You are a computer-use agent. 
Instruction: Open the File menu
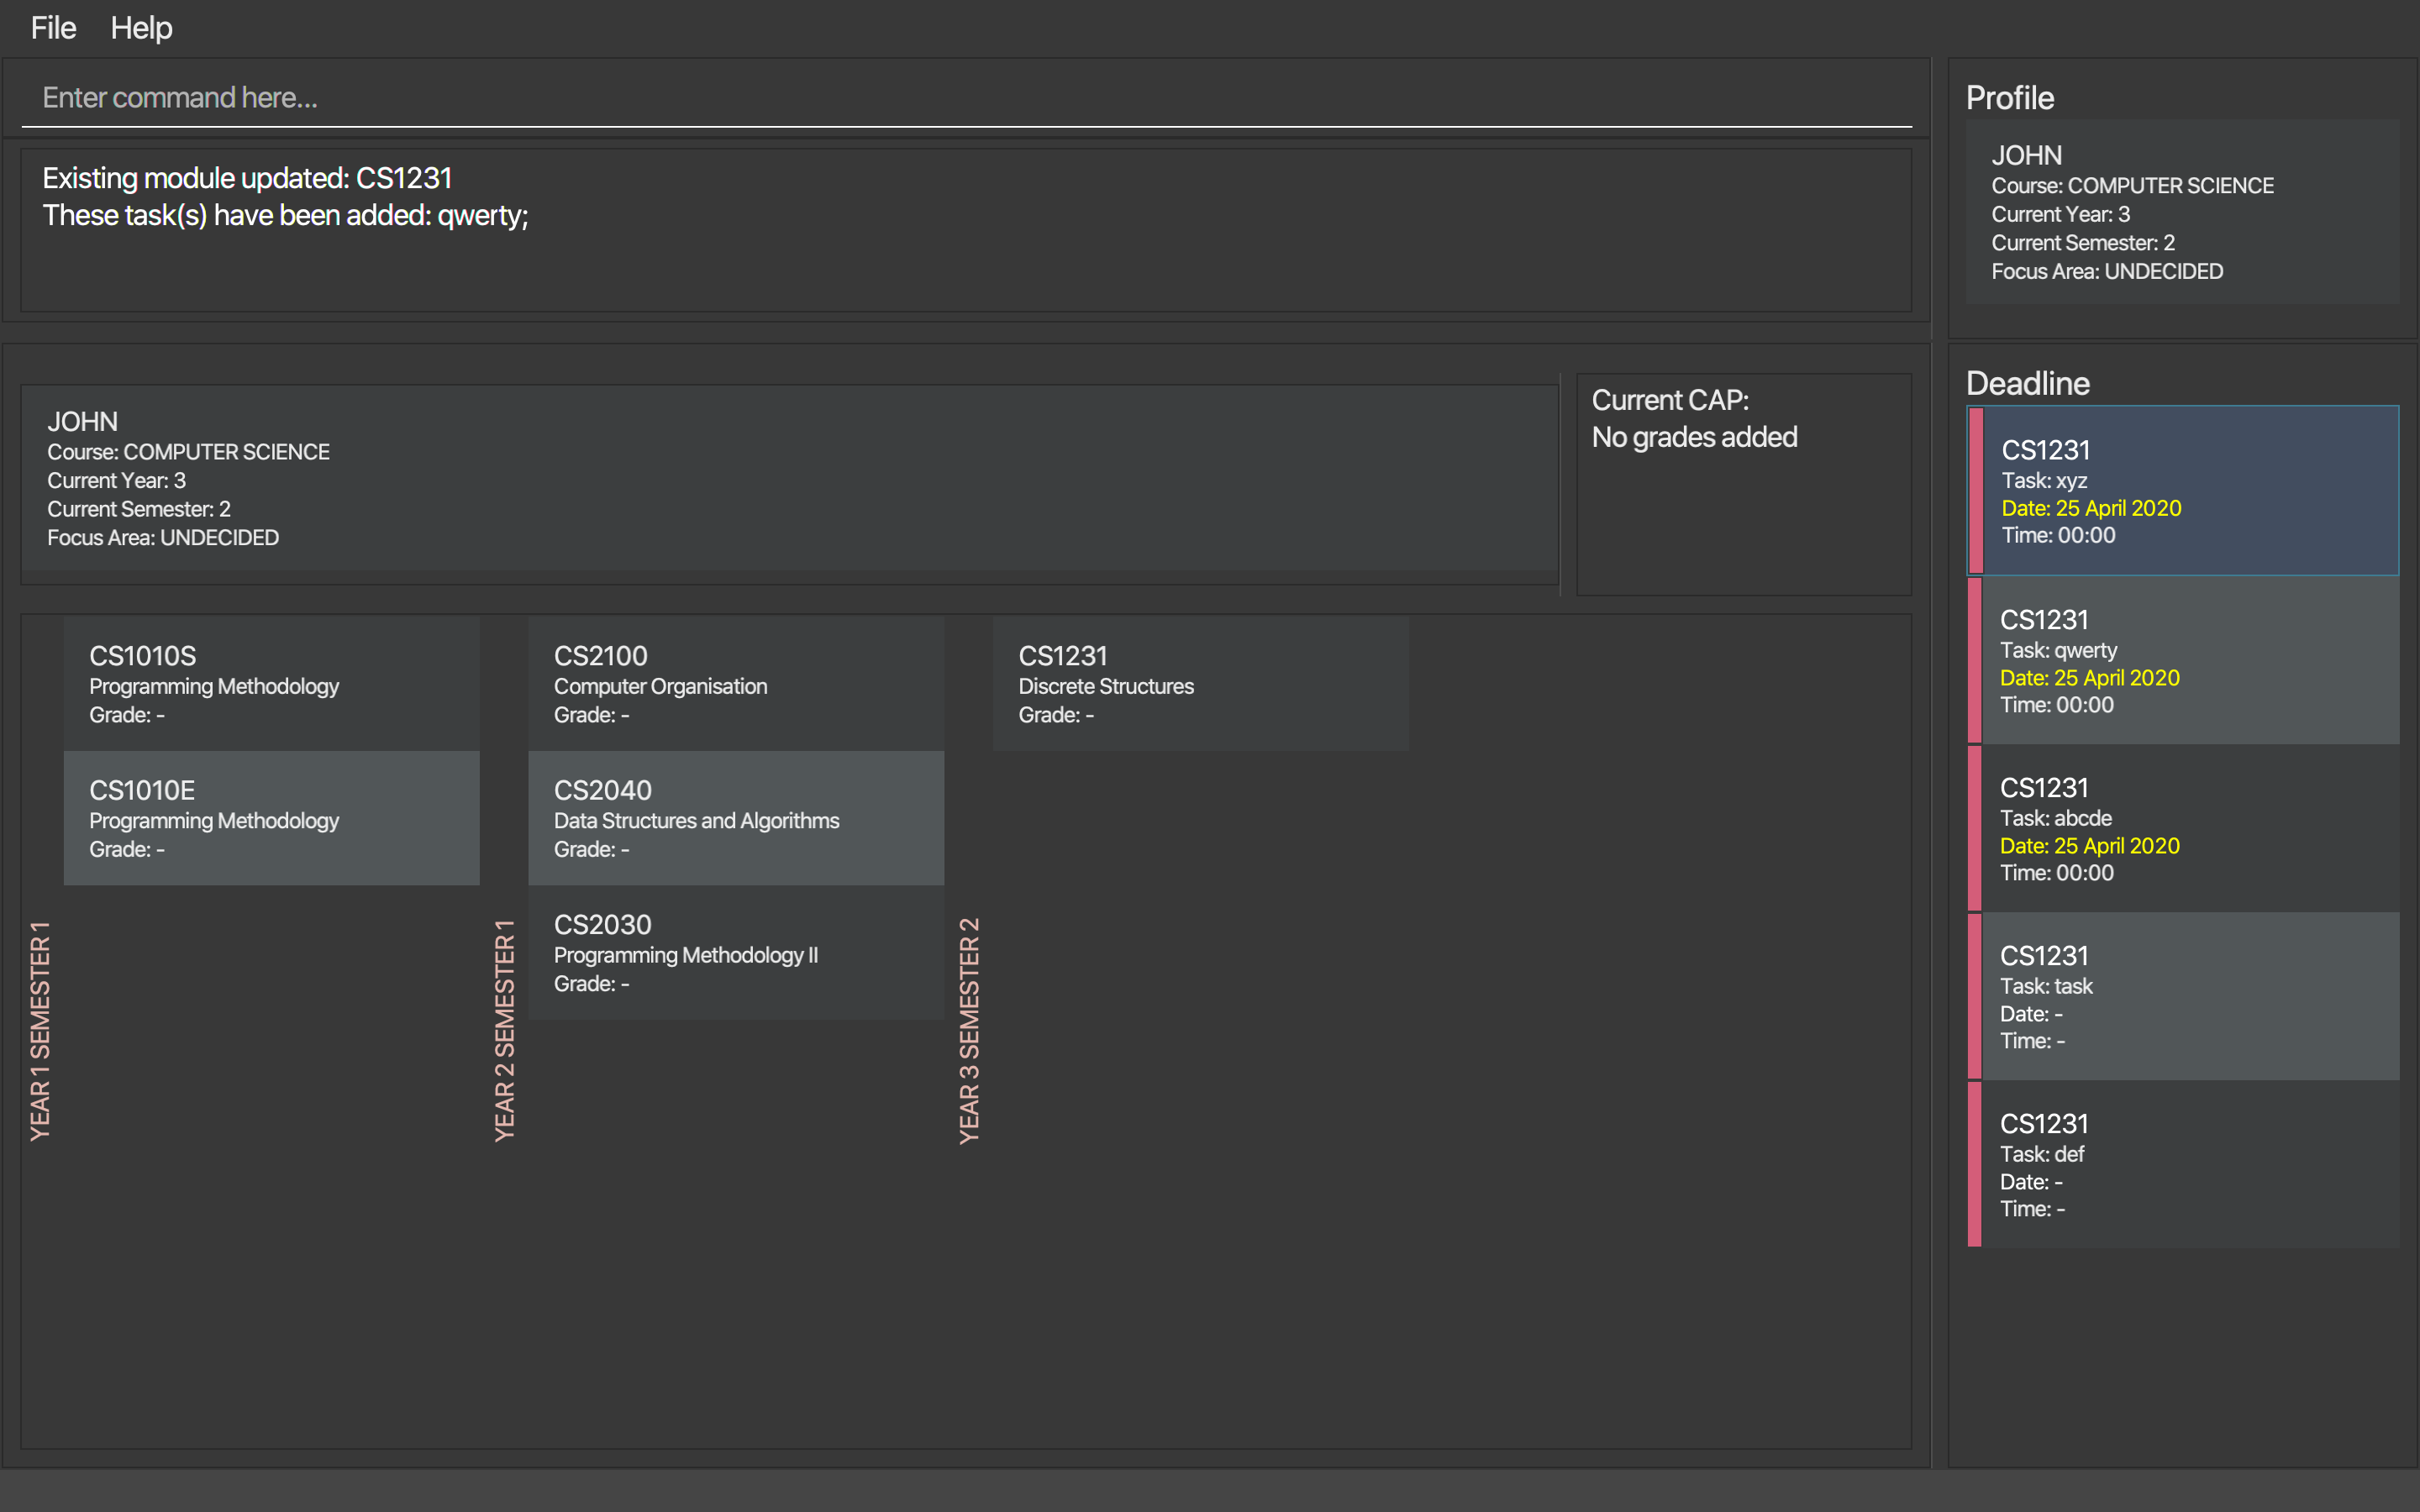tap(53, 28)
